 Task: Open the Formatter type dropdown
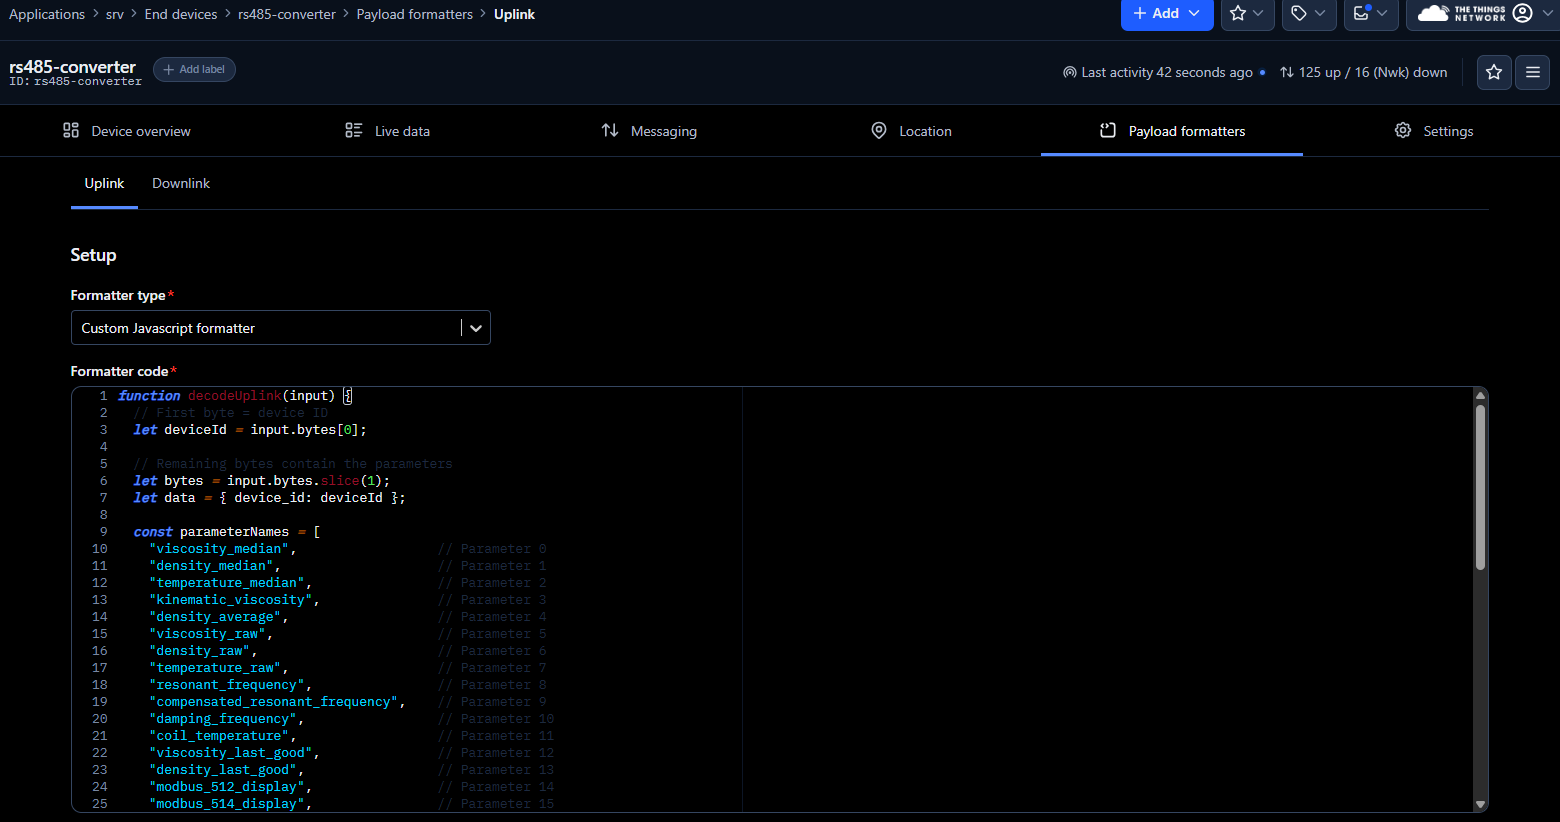pyautogui.click(x=280, y=328)
